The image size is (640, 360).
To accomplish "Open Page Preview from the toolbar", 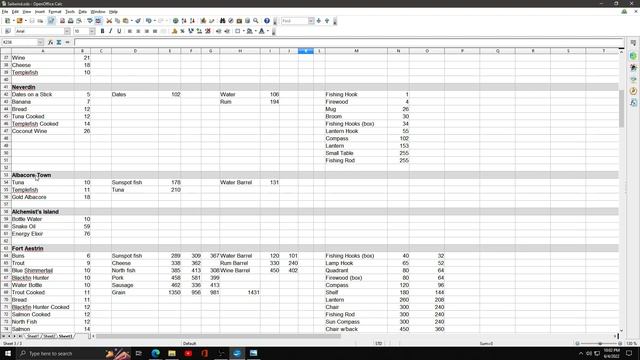I will (x=79, y=21).
